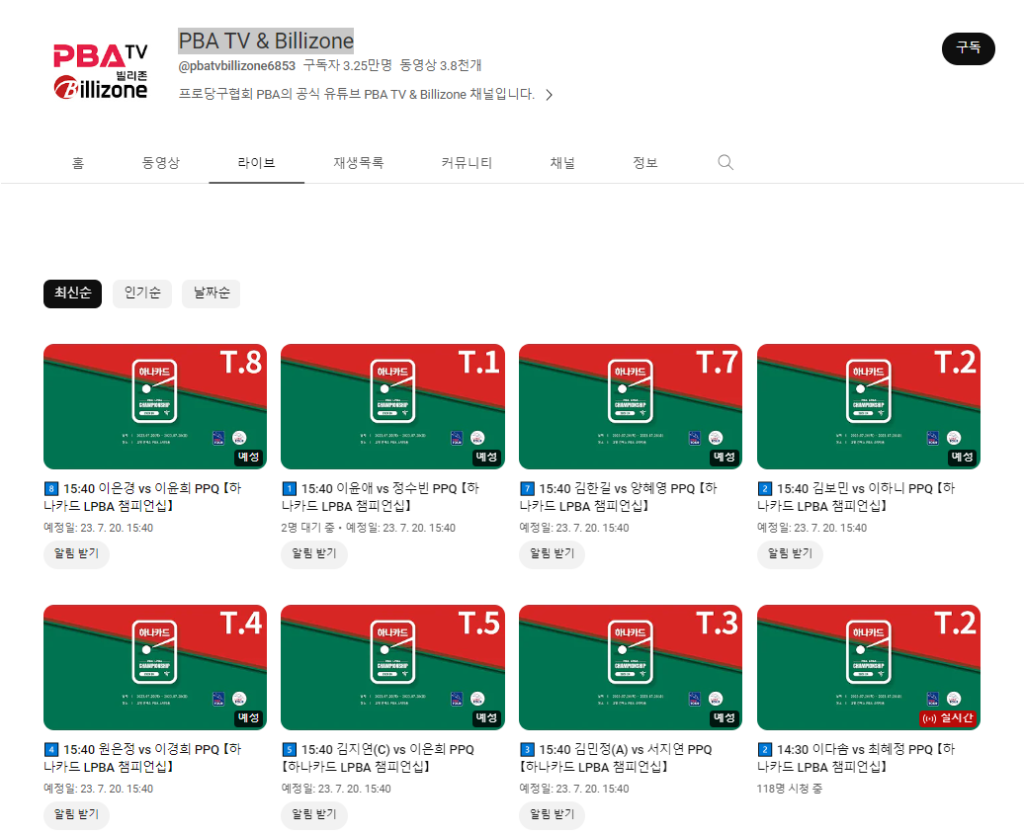Click the PBA TV Billizone channel logo
The width and height of the screenshot is (1024, 837).
[x=100, y=70]
